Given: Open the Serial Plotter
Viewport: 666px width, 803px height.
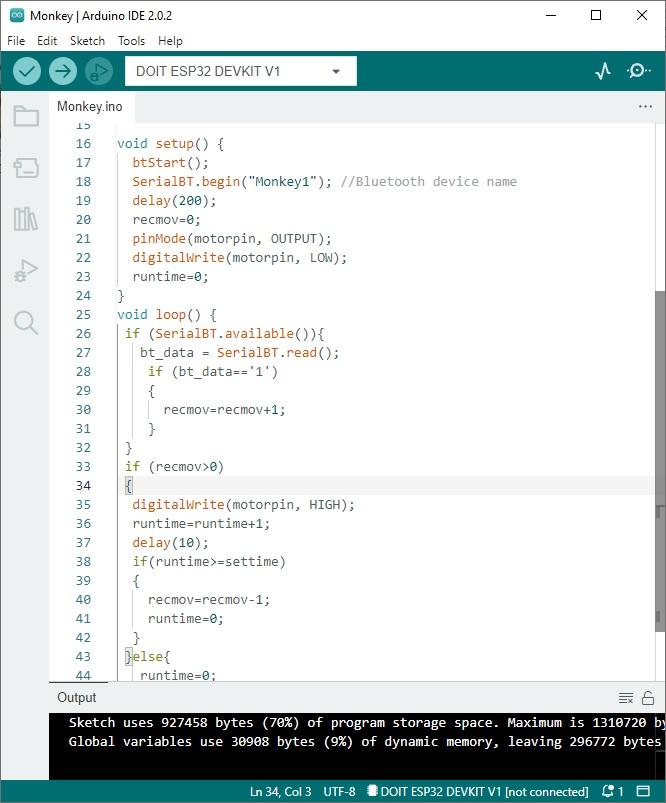Looking at the screenshot, I should coord(603,71).
